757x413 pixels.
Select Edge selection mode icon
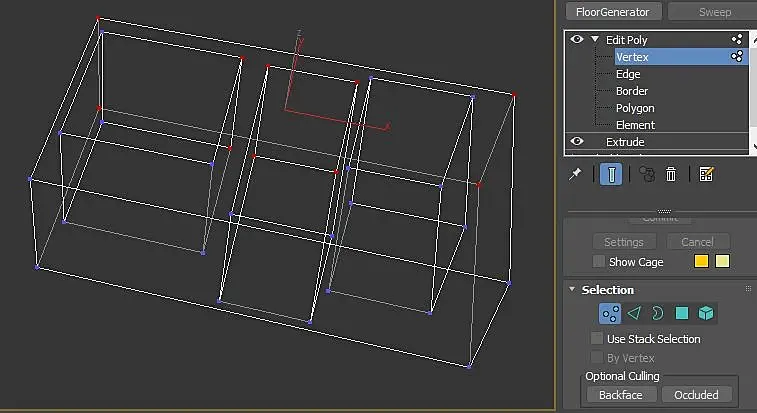(634, 313)
